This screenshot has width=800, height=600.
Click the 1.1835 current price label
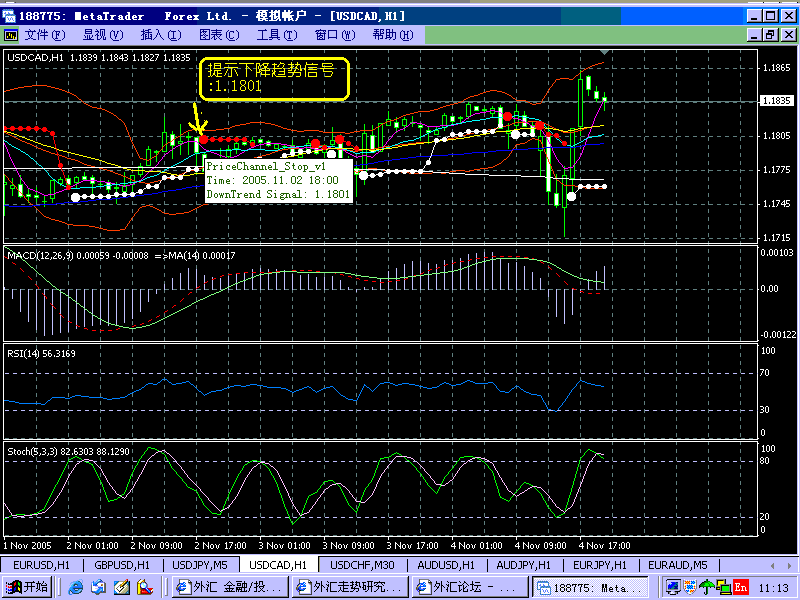pos(776,101)
